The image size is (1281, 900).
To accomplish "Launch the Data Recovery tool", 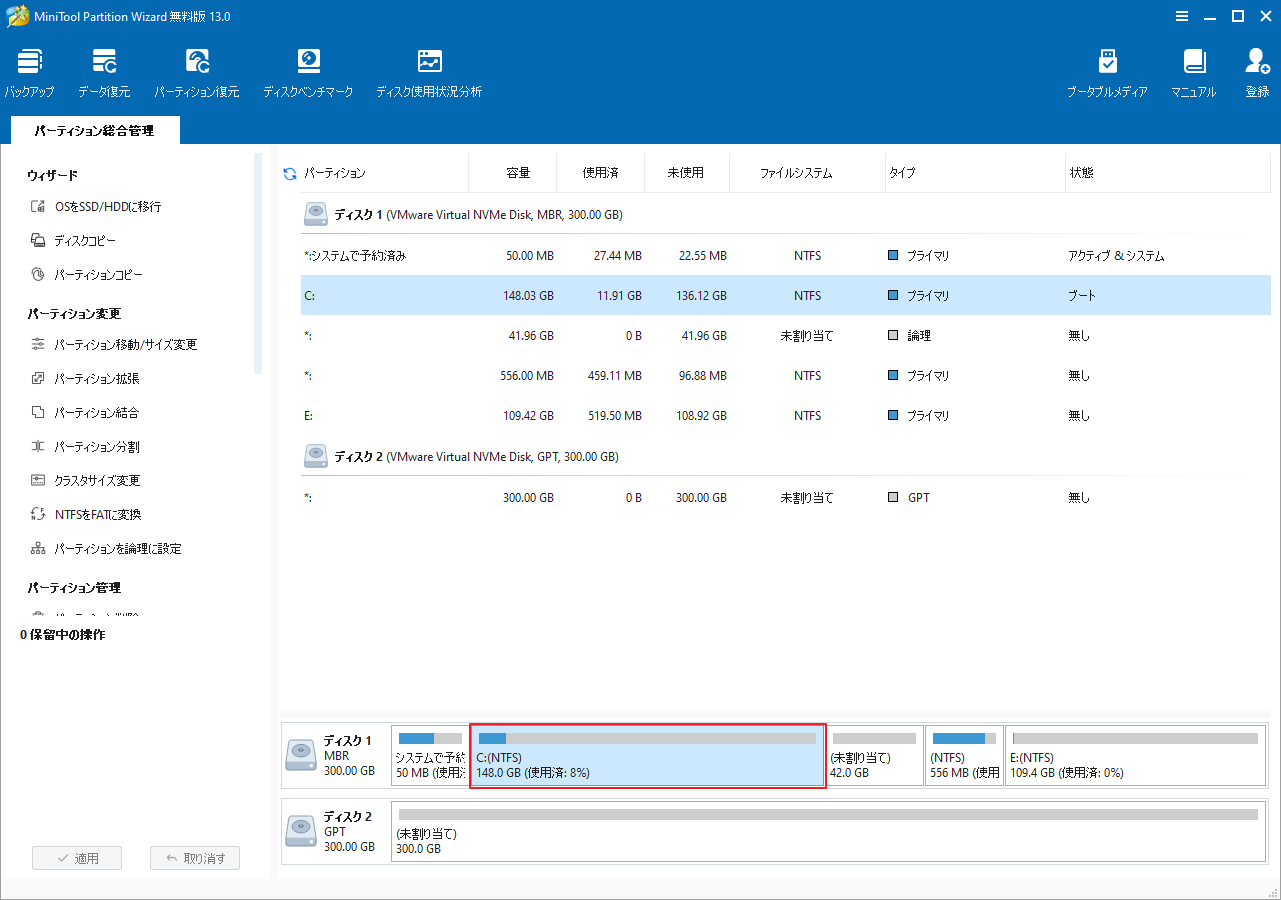I will [x=103, y=70].
